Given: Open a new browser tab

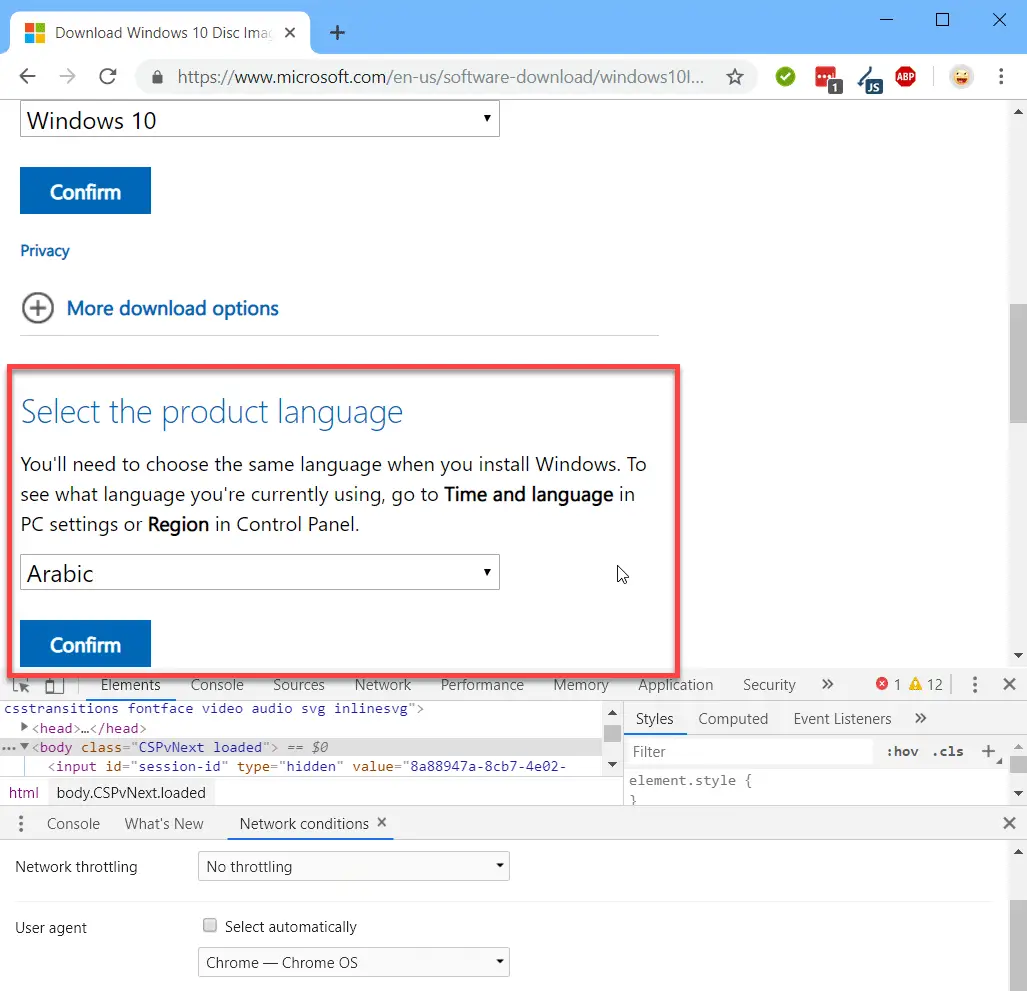Looking at the screenshot, I should 337,33.
